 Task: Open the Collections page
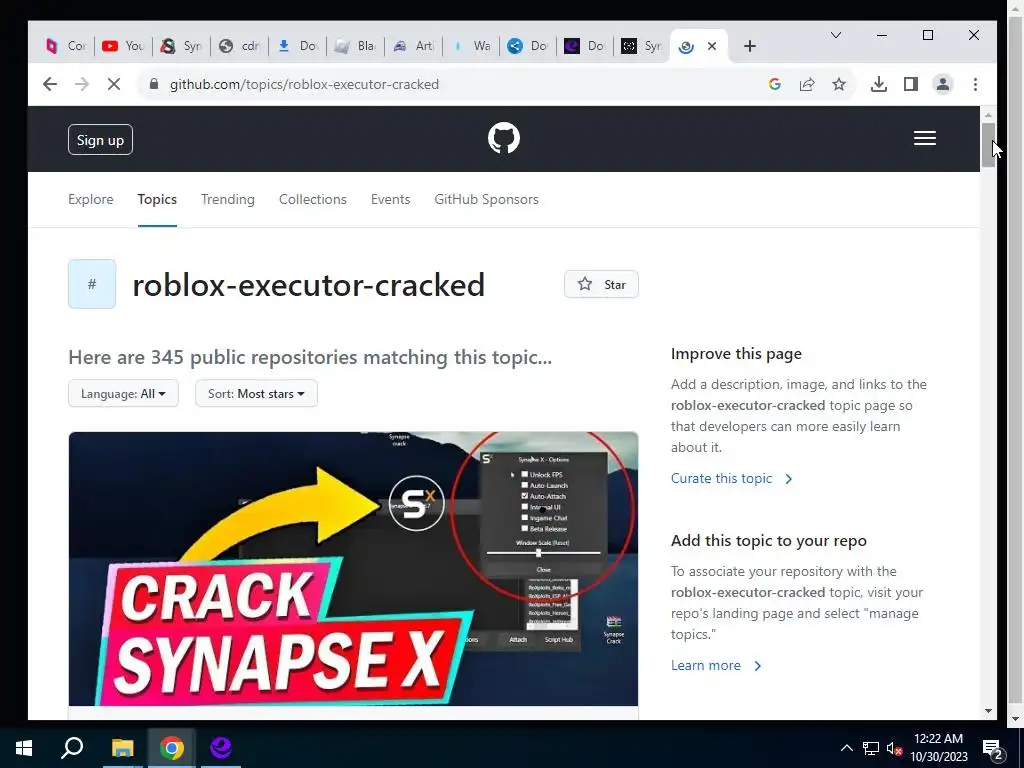(x=313, y=199)
